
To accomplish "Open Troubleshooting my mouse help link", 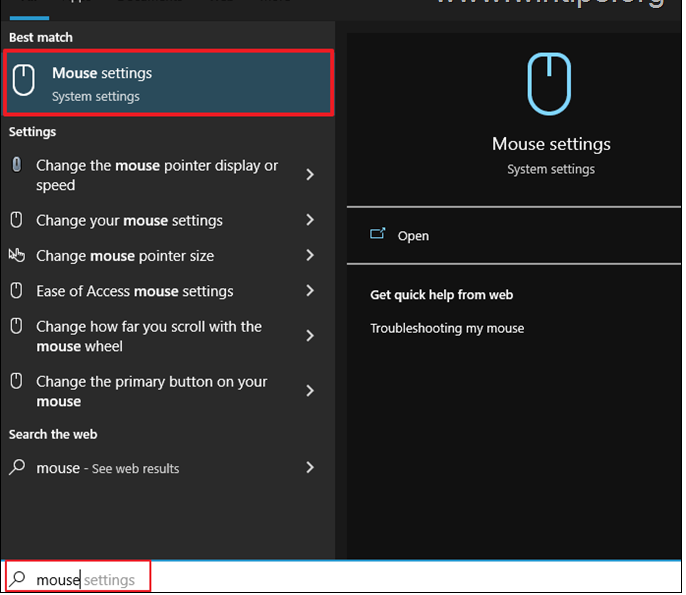I will tap(447, 328).
